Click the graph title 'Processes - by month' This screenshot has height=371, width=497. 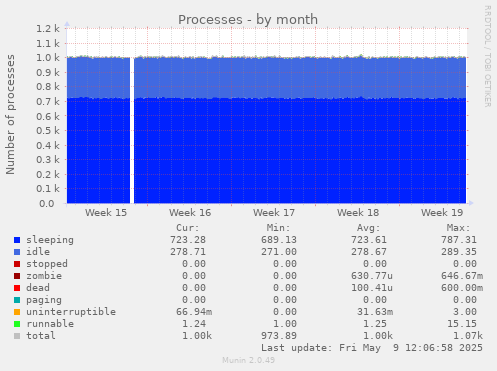tap(248, 20)
